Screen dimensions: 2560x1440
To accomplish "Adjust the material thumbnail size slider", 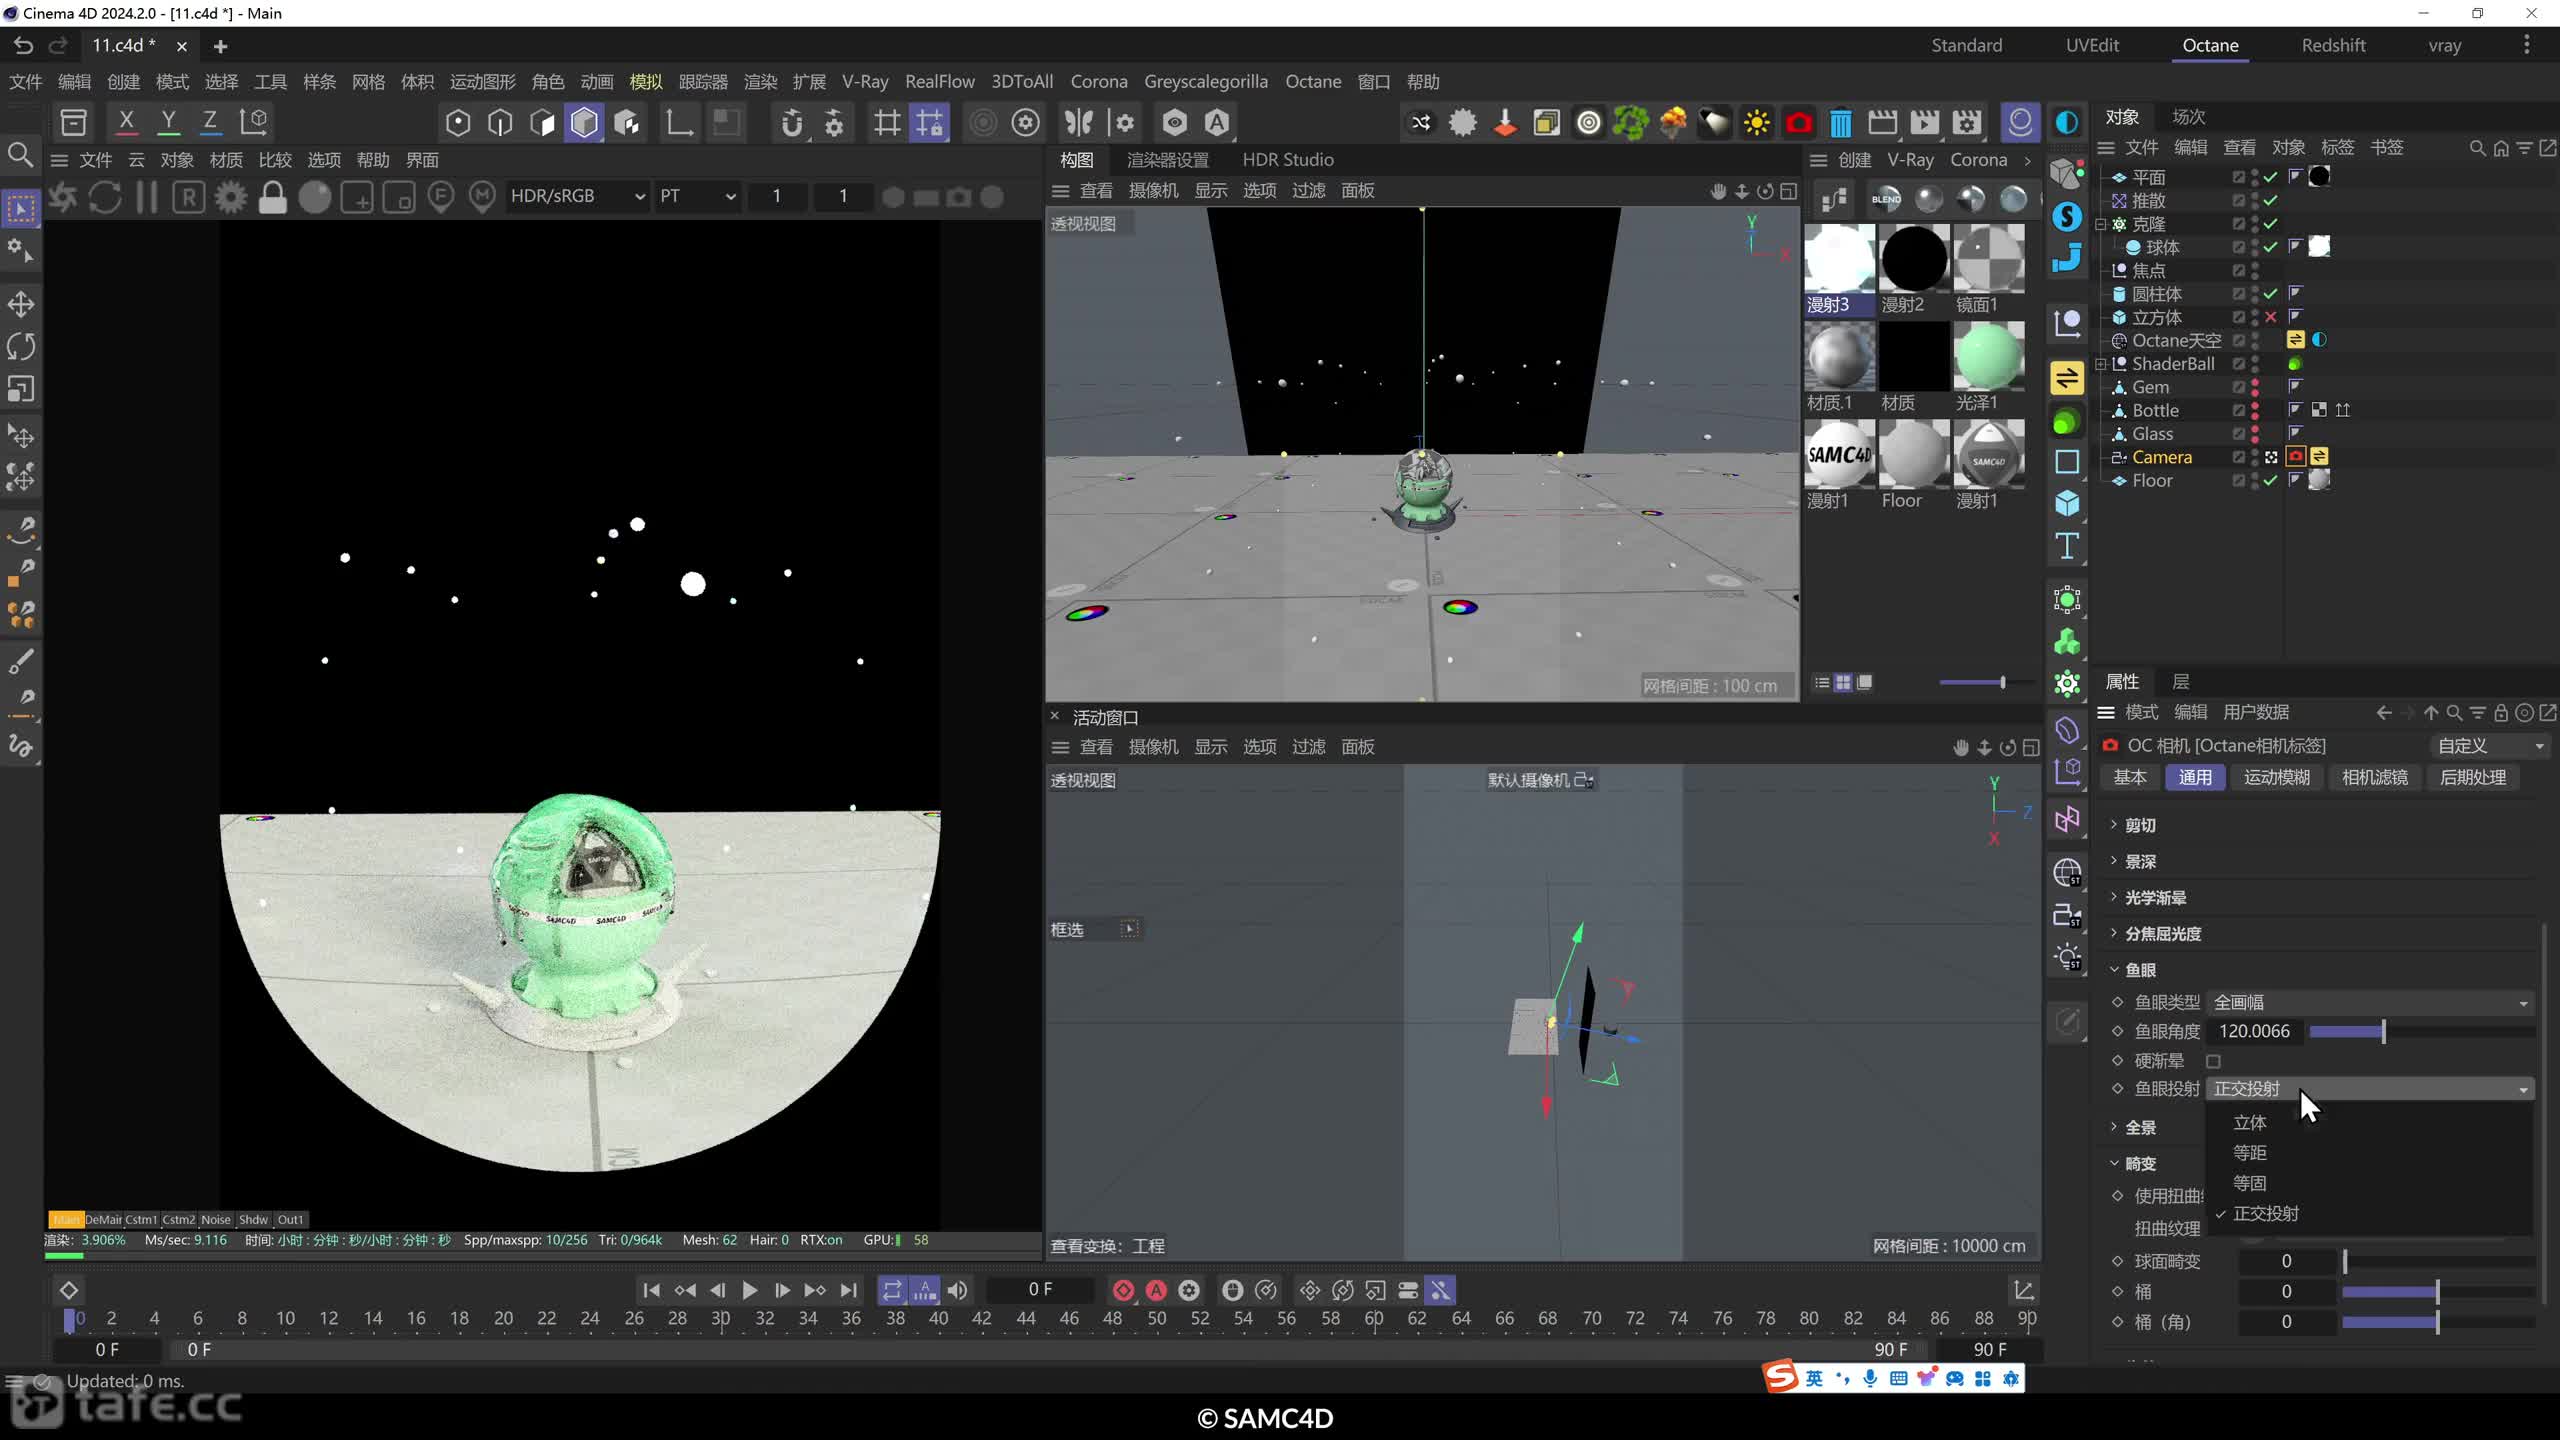I will point(1985,682).
